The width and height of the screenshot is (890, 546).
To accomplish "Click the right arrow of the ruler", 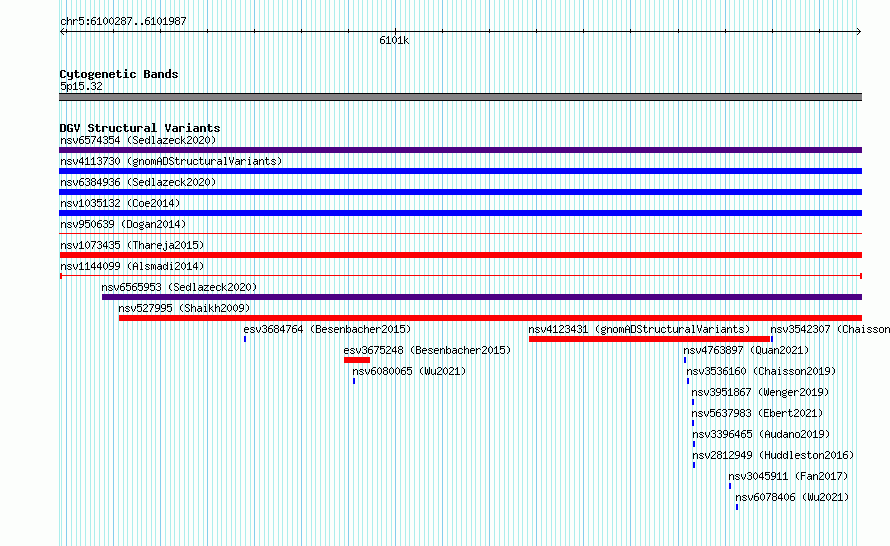I will point(858,31).
